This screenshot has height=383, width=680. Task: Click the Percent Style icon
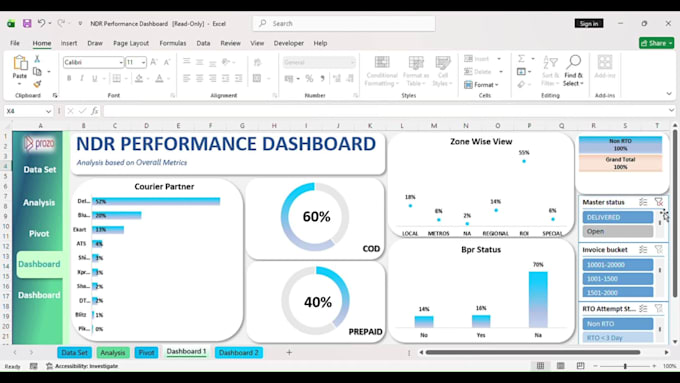[x=309, y=79]
